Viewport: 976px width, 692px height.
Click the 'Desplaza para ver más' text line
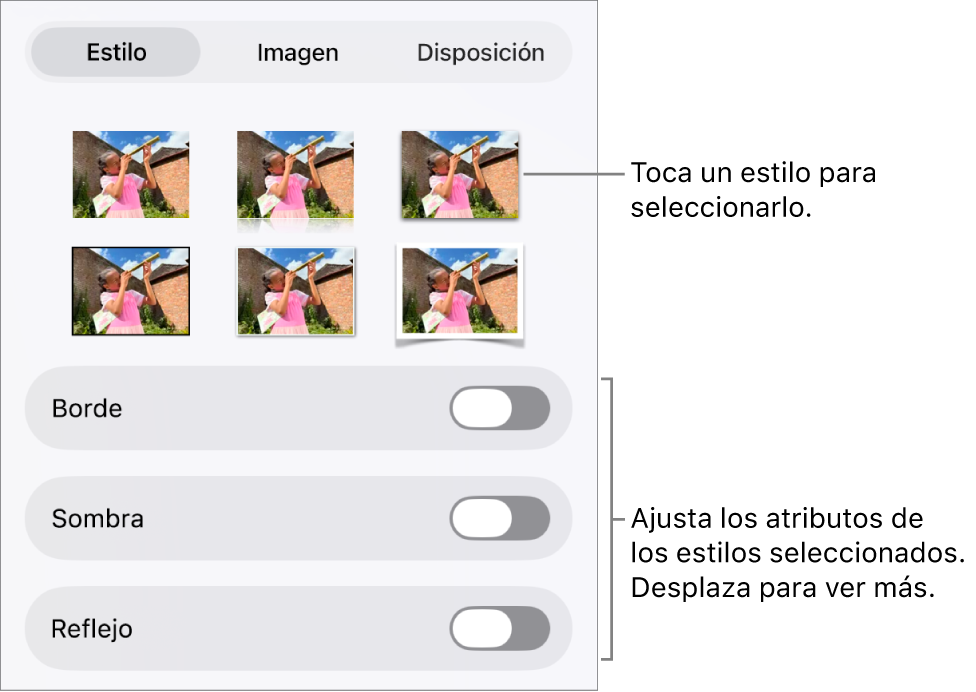point(783,587)
